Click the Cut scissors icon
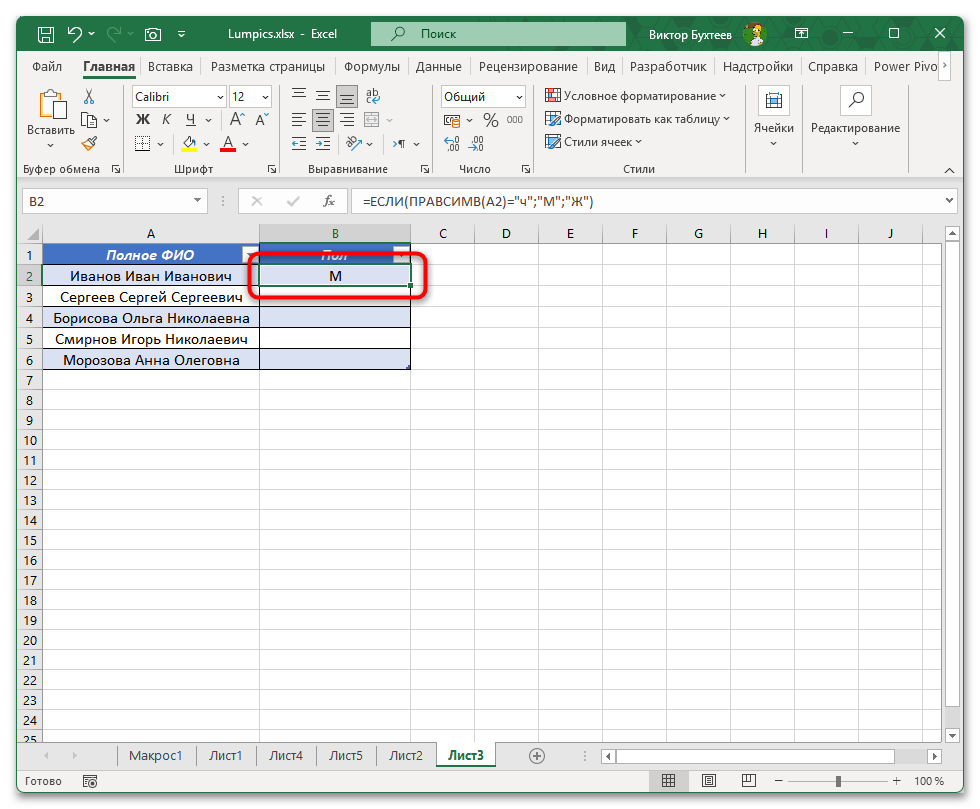The image size is (980, 809). coord(89,97)
